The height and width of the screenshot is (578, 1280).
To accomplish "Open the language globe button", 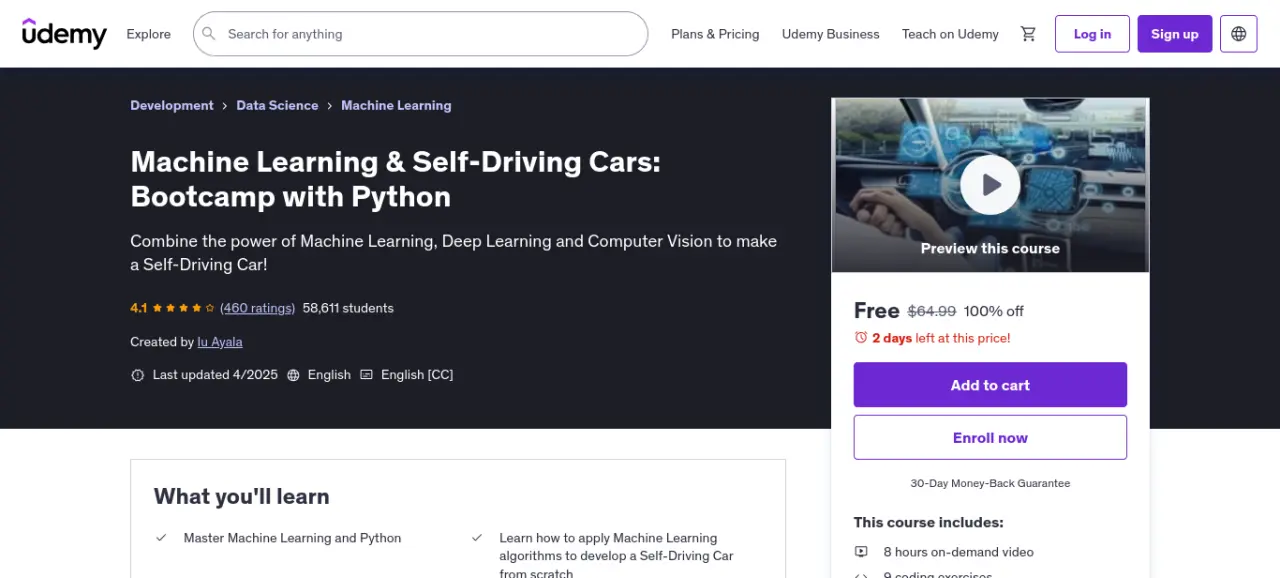I will point(1239,34).
